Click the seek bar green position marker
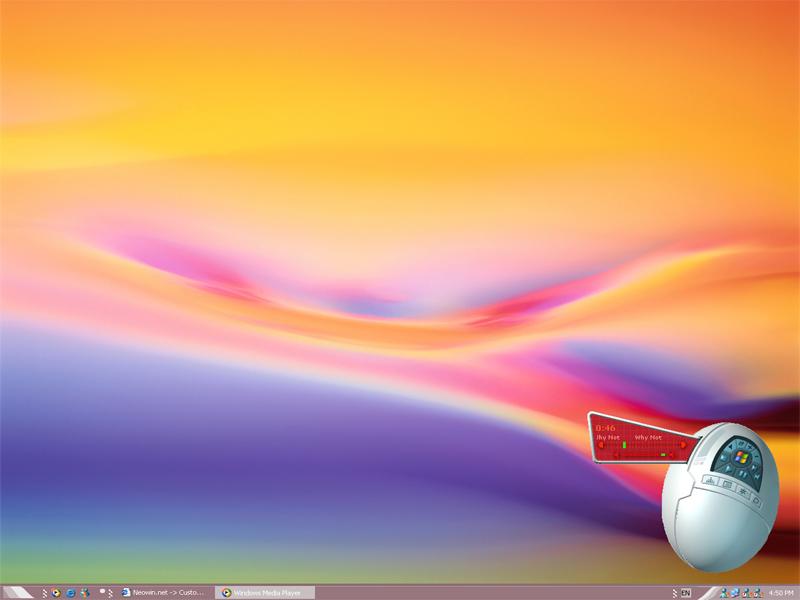The height and width of the screenshot is (600, 800). (x=624, y=444)
